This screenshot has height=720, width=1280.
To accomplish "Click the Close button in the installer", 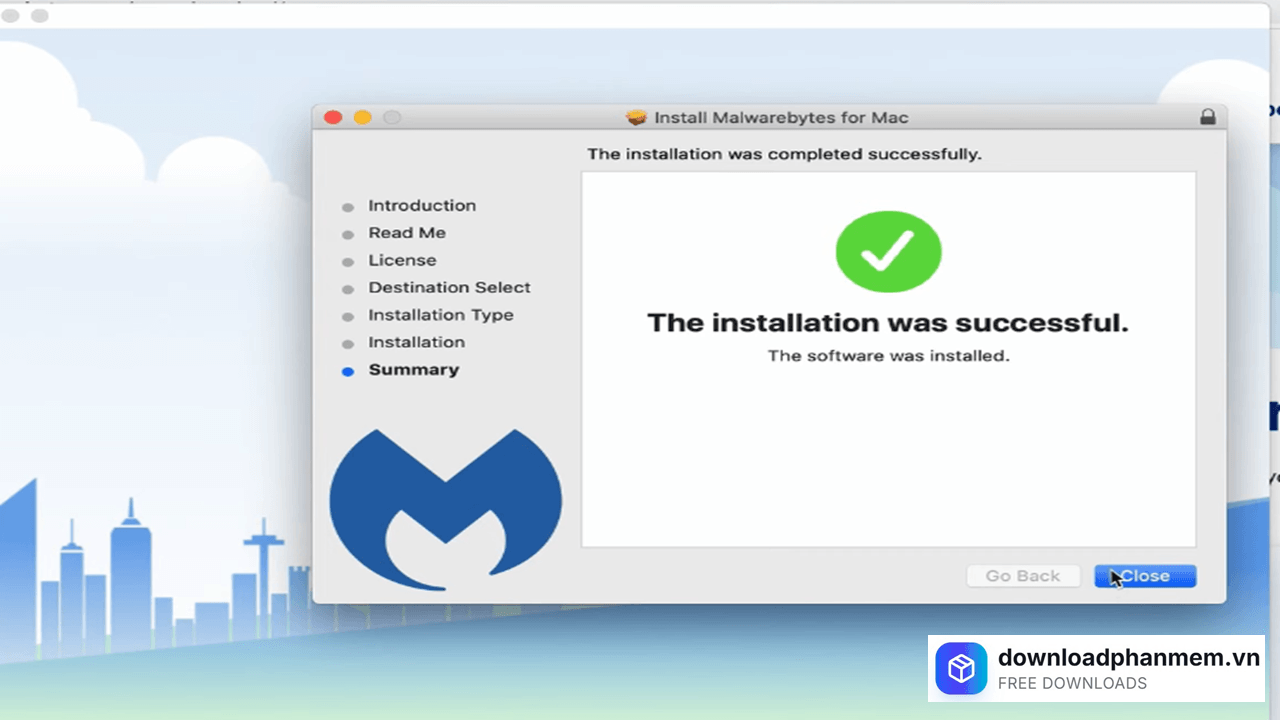I will point(1145,576).
